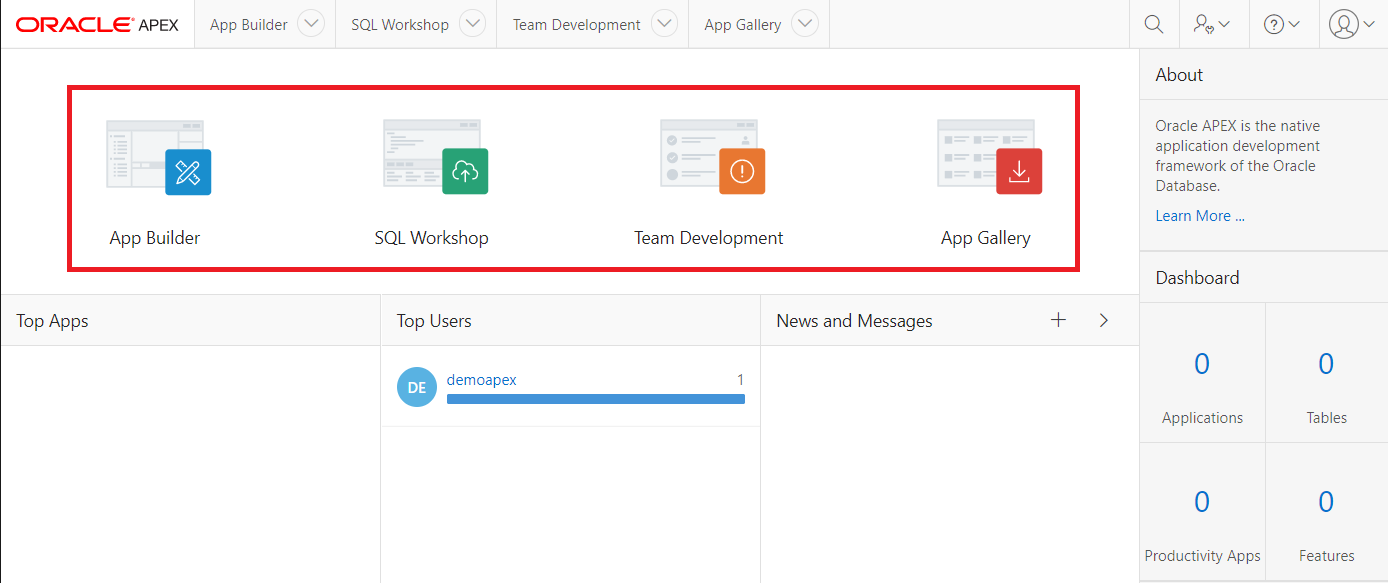This screenshot has height=583, width=1388.
Task: Click the Oracle APEX logo
Action: pyautogui.click(x=97, y=24)
